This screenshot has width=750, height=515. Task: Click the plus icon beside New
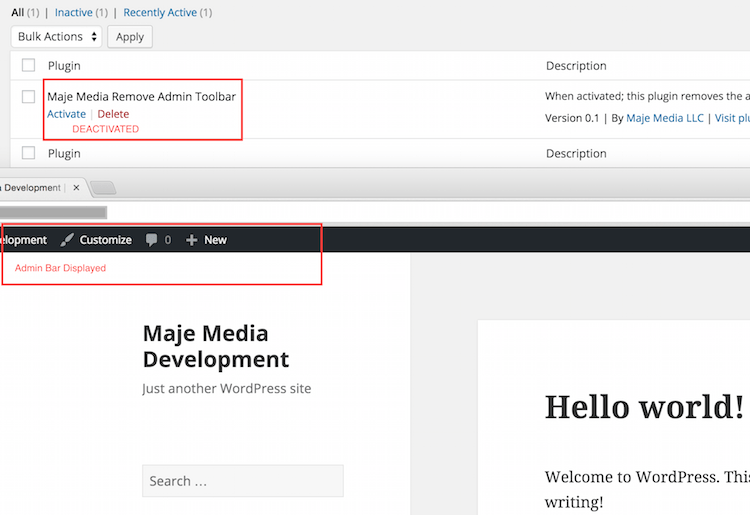tap(192, 240)
